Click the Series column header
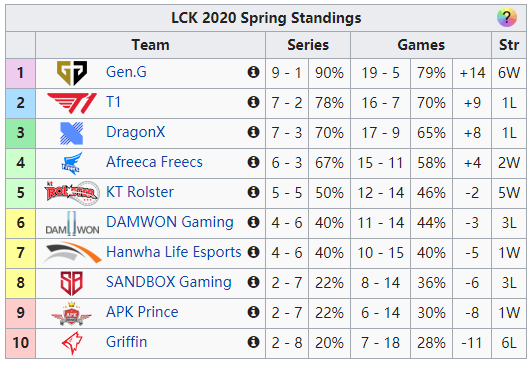This screenshot has width=530, height=365. (x=308, y=45)
